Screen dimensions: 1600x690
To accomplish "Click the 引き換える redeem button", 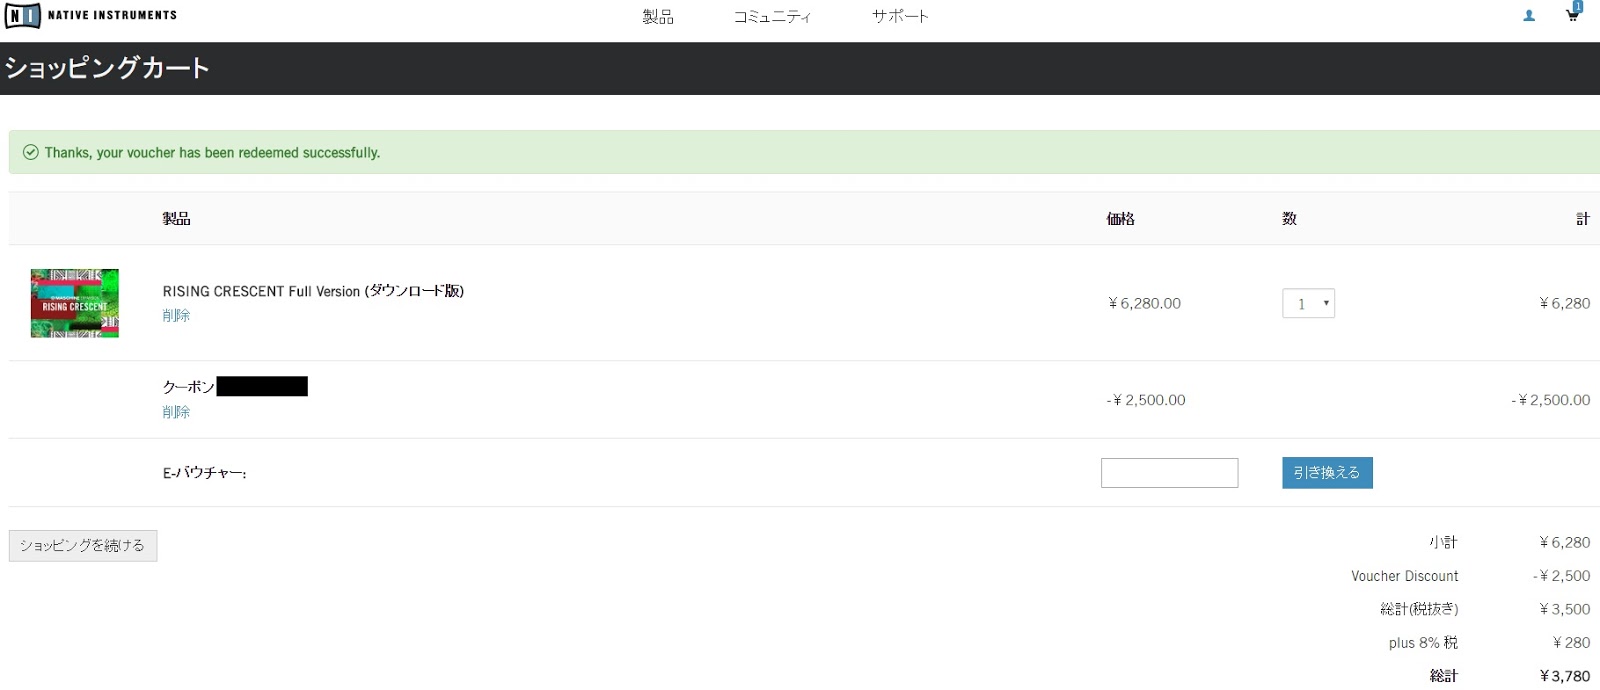I will point(1327,473).
